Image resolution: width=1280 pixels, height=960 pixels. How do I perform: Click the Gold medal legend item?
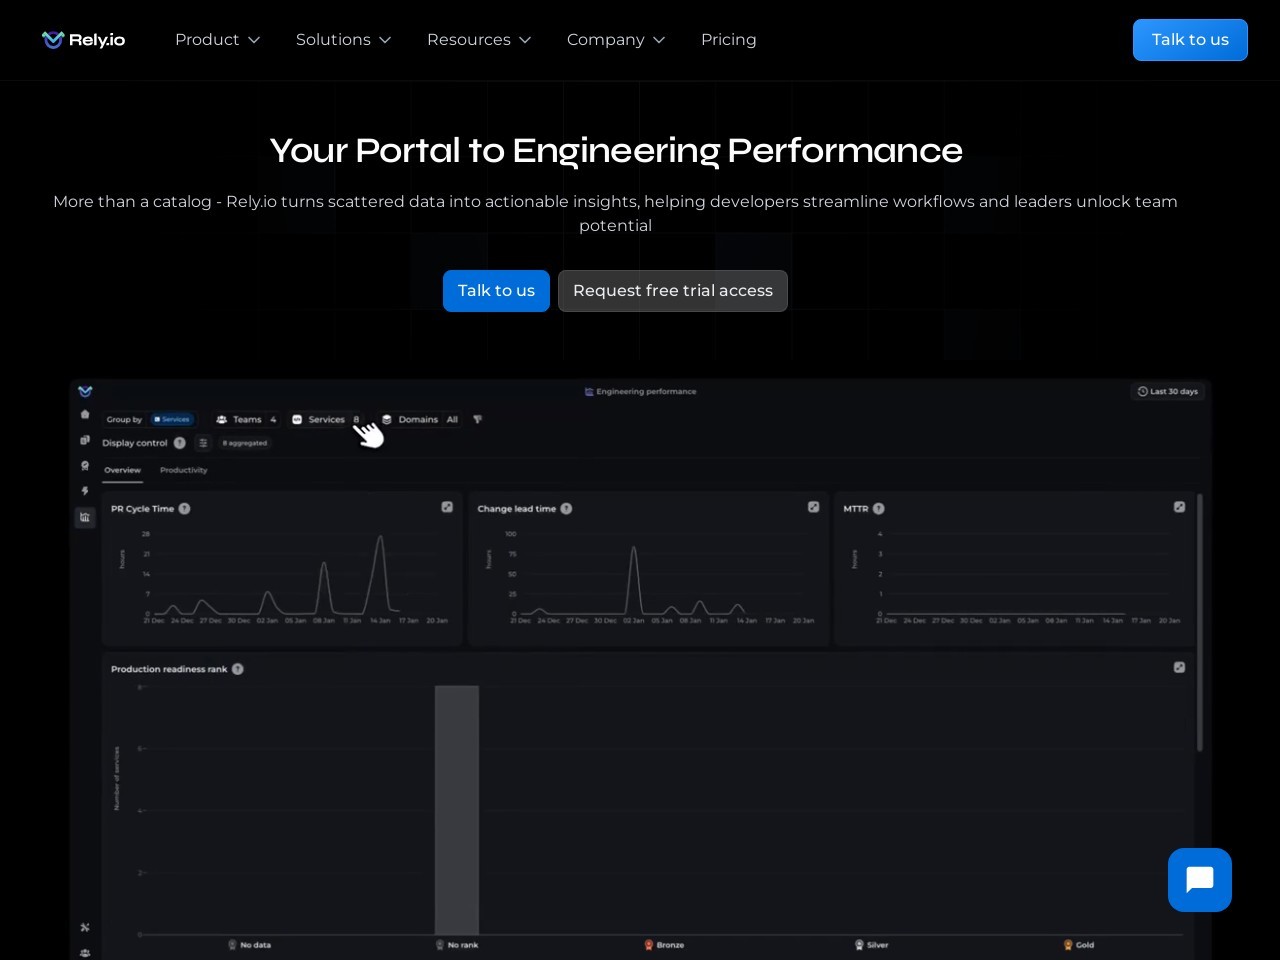pos(1079,945)
